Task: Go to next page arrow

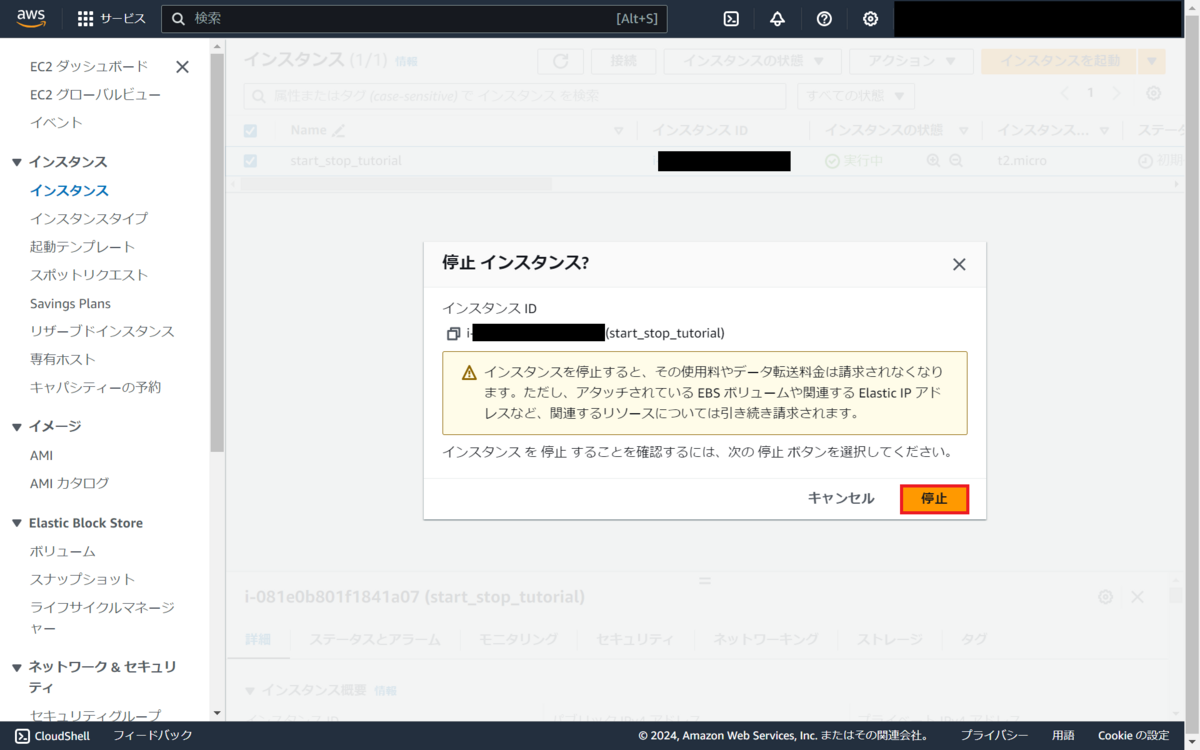Action: (1116, 93)
